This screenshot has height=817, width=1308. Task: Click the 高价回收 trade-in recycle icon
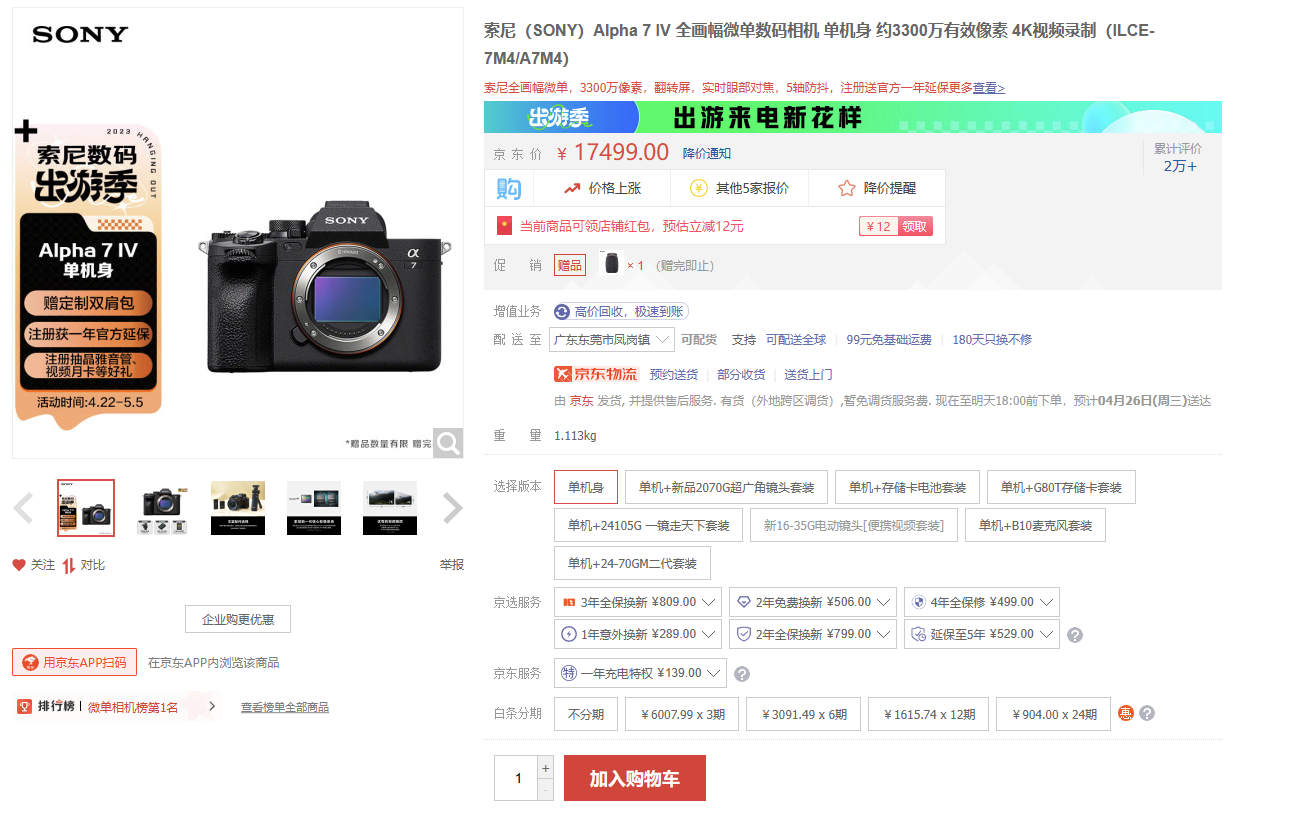[x=562, y=312]
